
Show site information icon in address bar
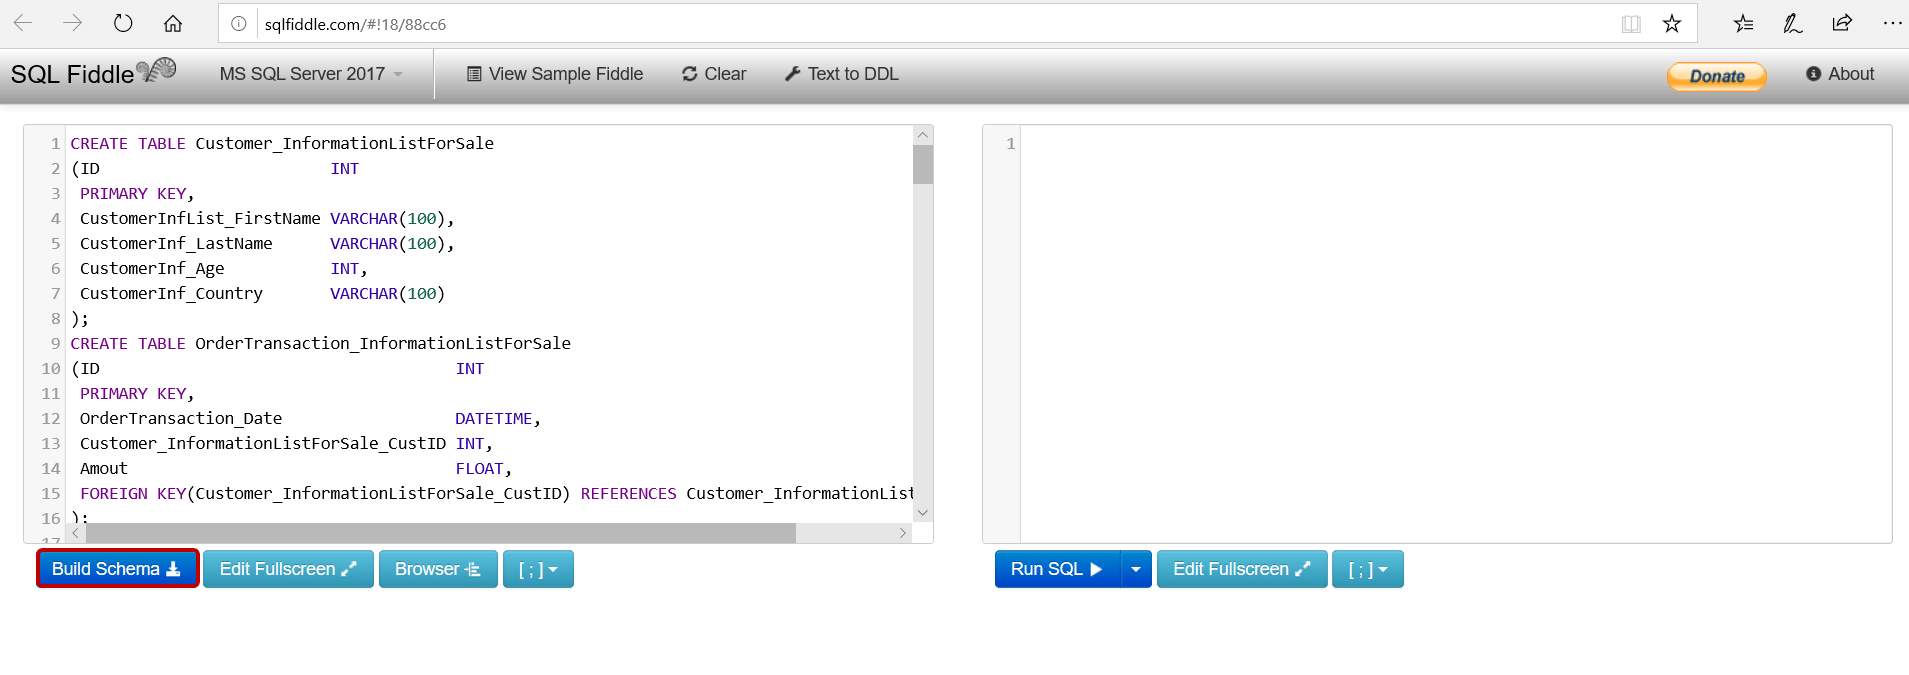pyautogui.click(x=238, y=24)
